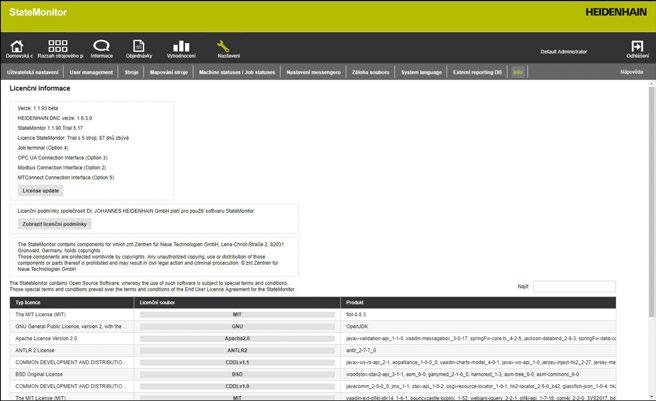
Task: Click the page vertical scrollbar thumb
Action: [651, 201]
